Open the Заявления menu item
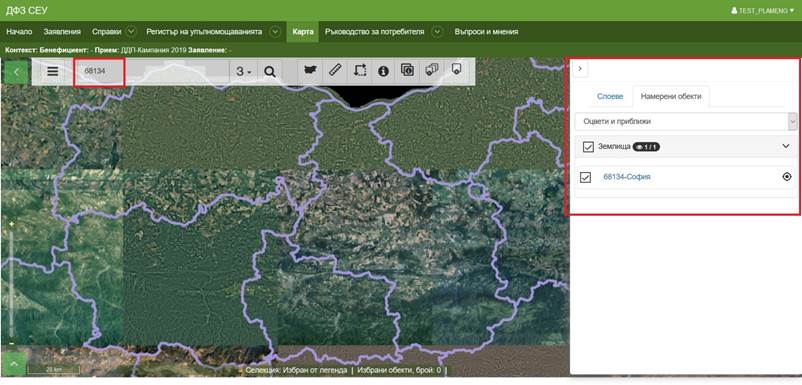 (x=62, y=32)
